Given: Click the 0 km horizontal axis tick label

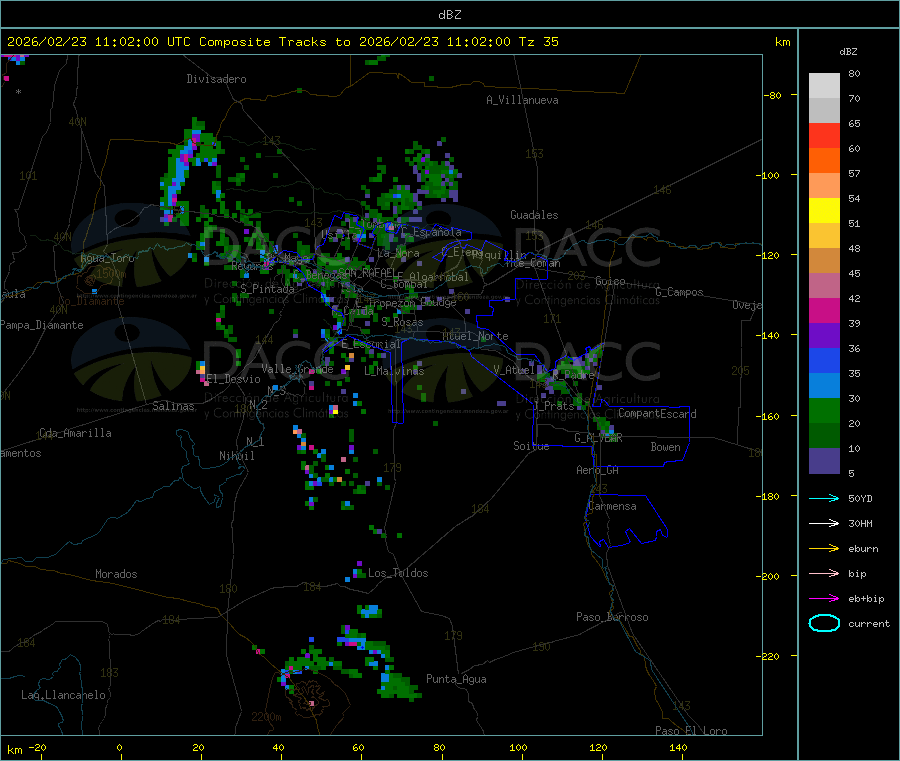Looking at the screenshot, I should pyautogui.click(x=119, y=747).
